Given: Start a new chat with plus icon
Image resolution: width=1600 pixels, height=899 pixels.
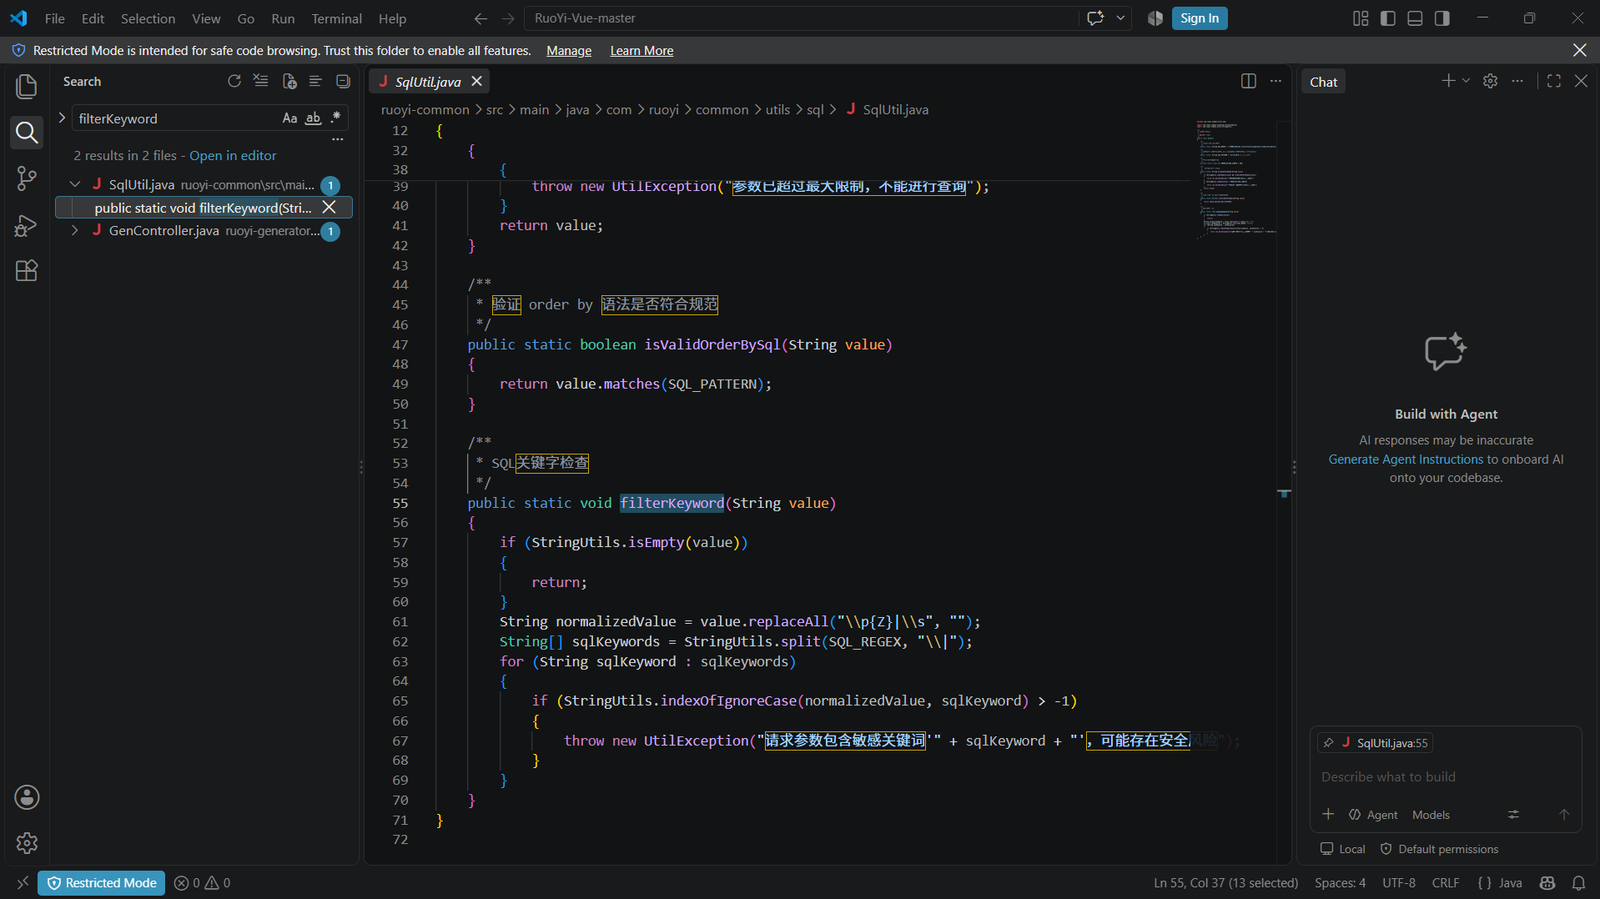Looking at the screenshot, I should (1448, 81).
